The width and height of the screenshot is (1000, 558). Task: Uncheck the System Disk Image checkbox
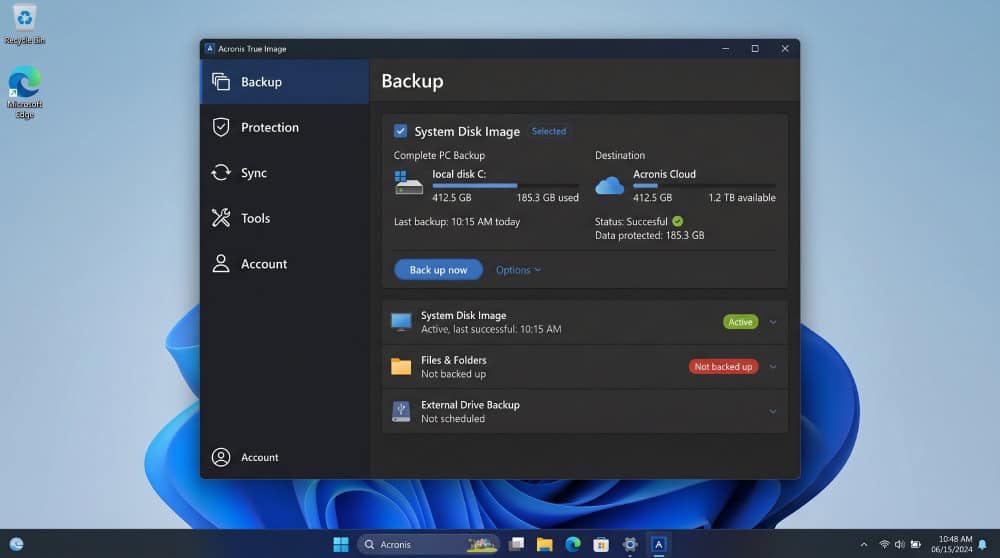[x=400, y=131]
